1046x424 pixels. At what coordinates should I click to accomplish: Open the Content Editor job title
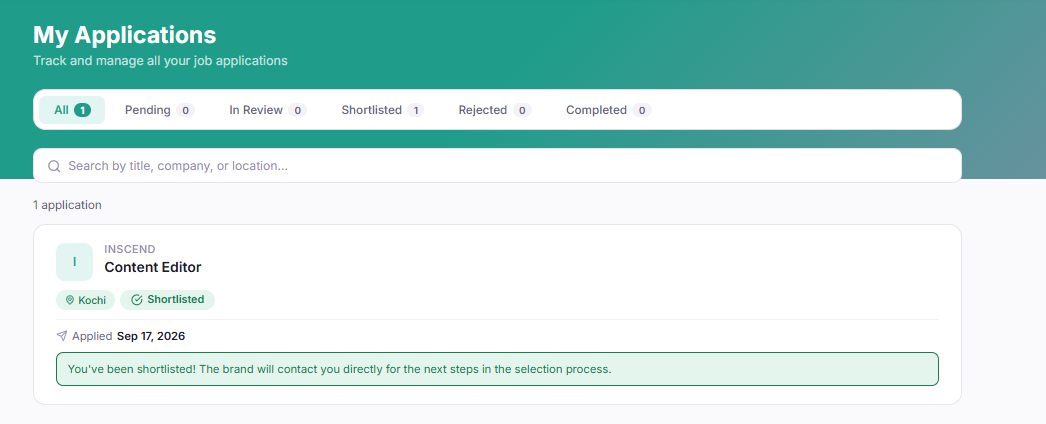(153, 267)
